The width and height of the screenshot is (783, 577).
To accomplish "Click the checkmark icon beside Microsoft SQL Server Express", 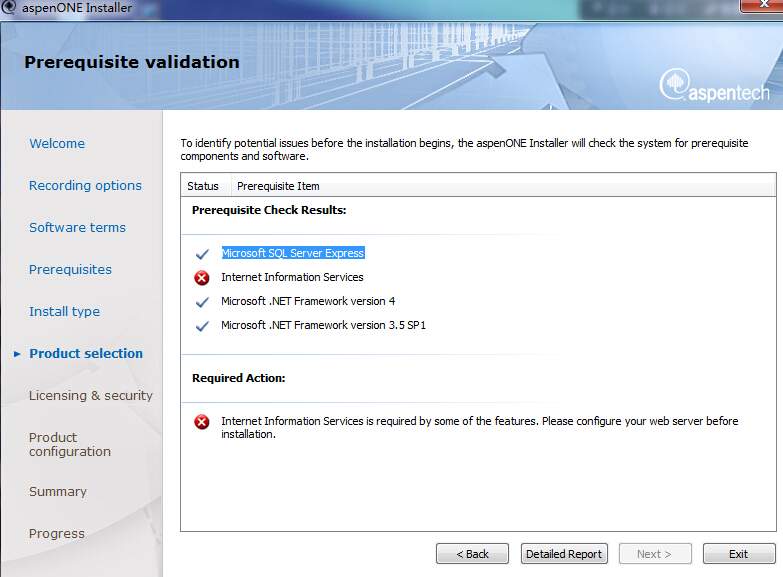I will (x=202, y=254).
